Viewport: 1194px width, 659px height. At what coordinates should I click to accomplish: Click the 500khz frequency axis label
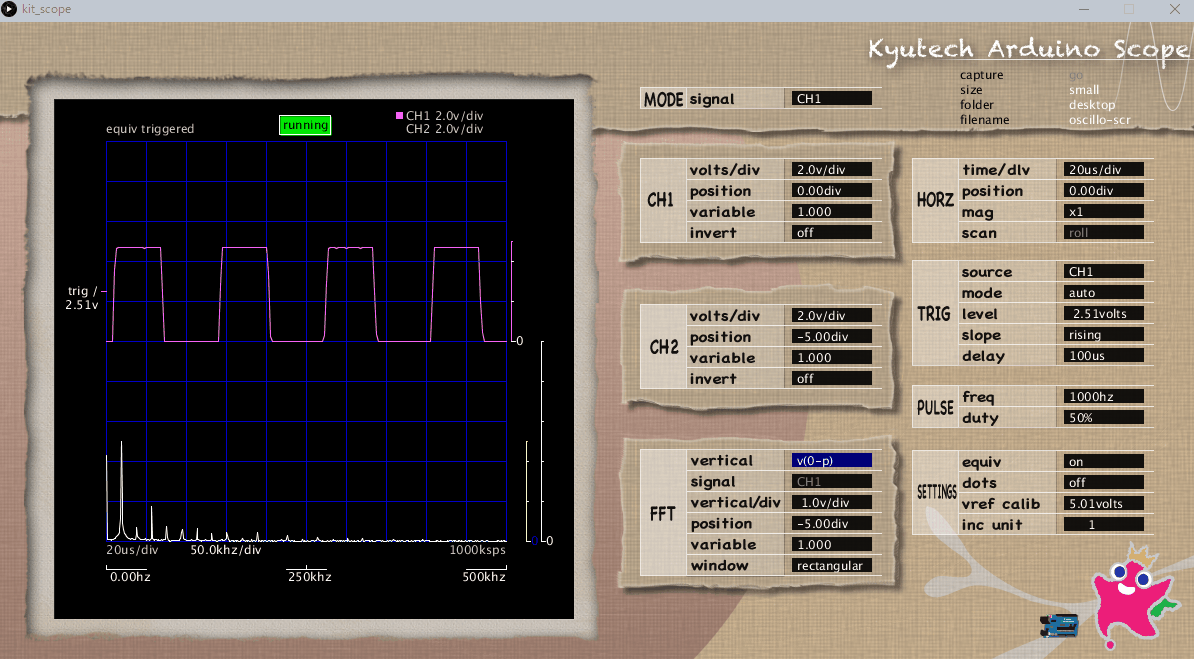(484, 577)
